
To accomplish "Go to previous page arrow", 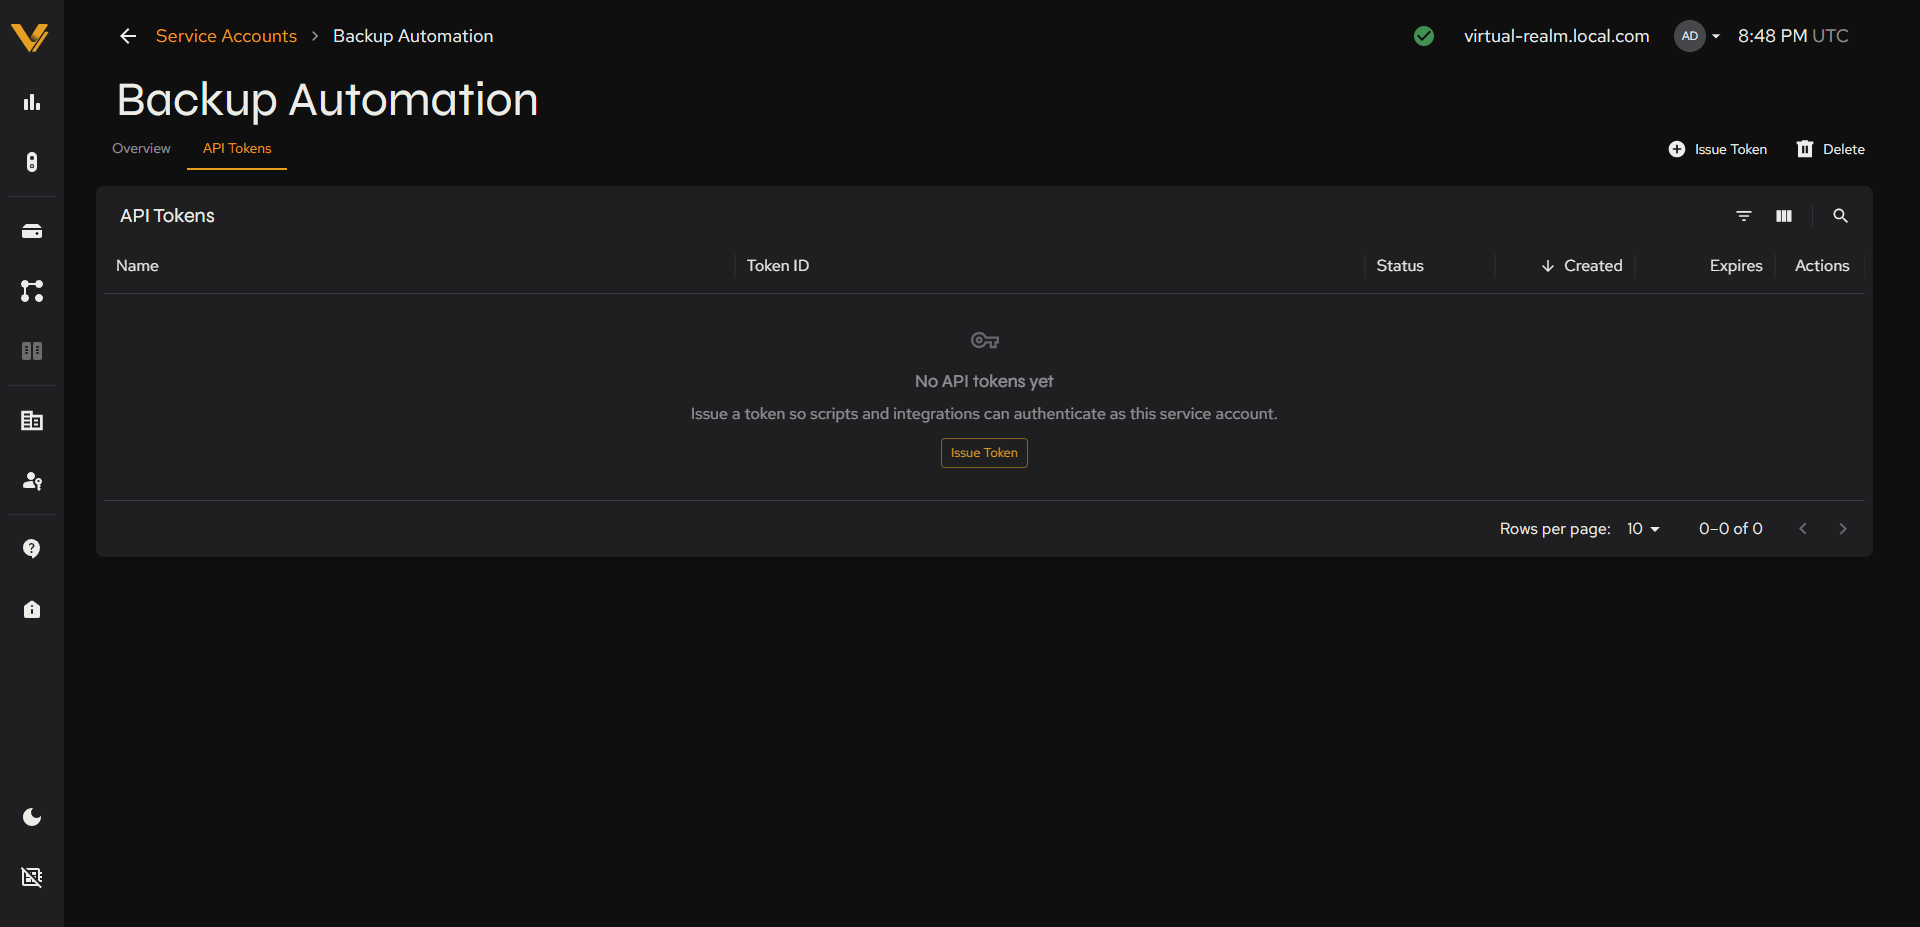I will (x=1803, y=529).
